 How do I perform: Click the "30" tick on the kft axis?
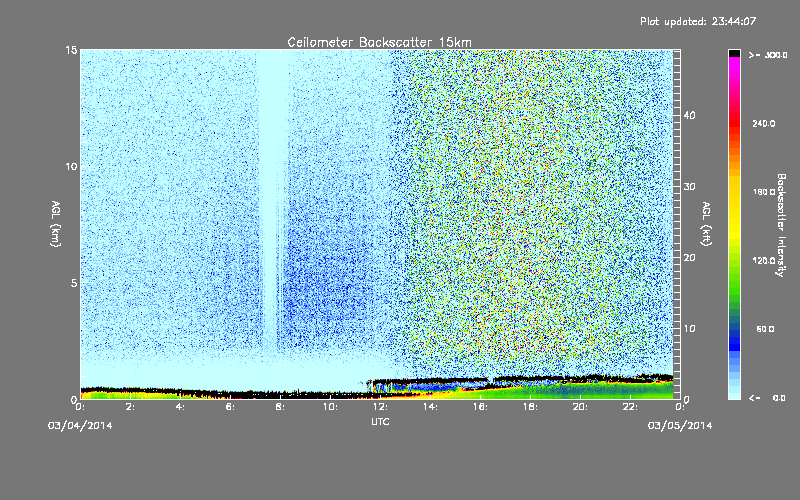tap(689, 186)
